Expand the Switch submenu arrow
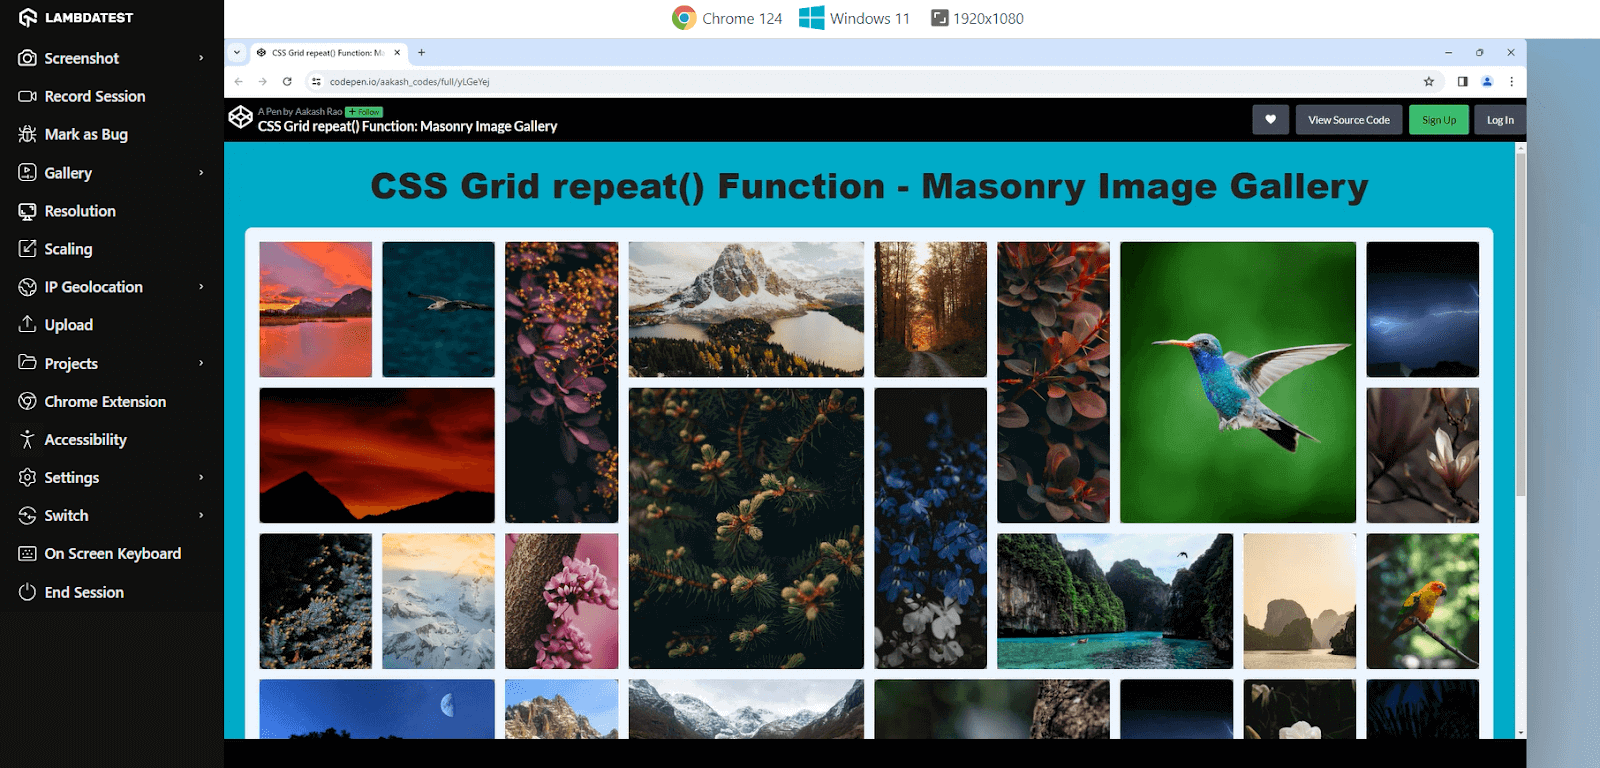 [201, 515]
